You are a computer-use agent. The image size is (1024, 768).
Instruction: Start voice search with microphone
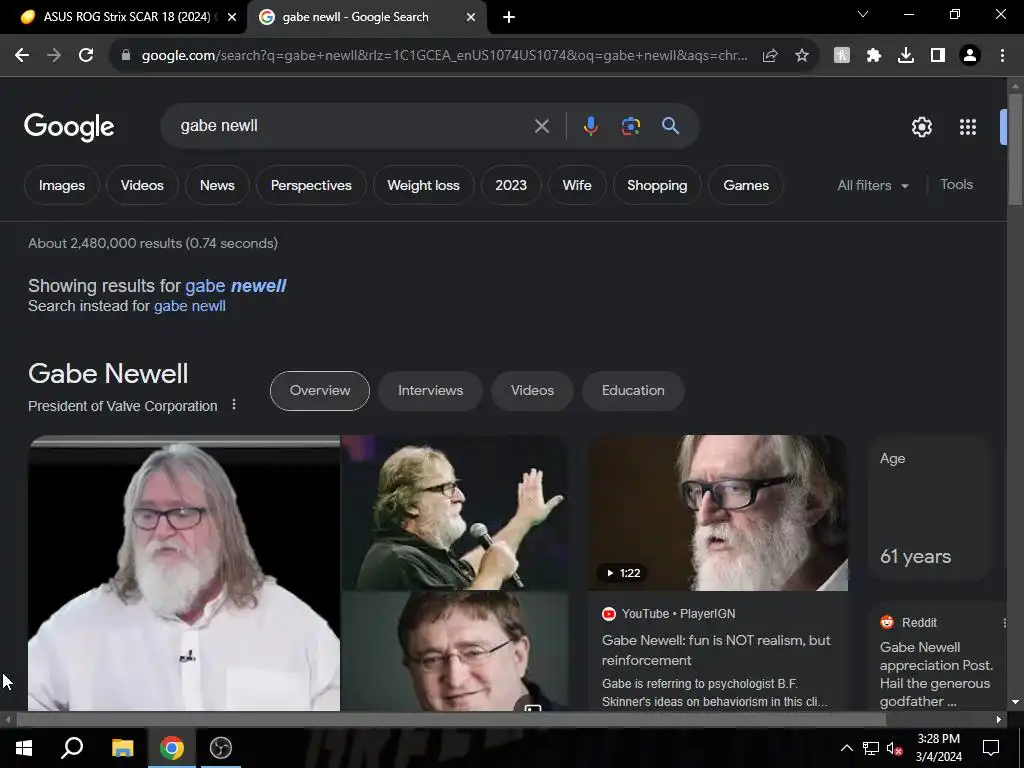pos(590,126)
